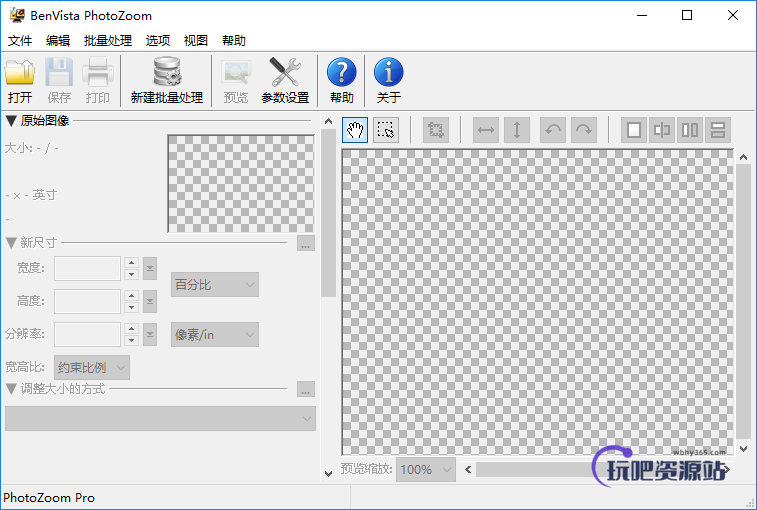Open the Options (选项) menu

click(158, 41)
